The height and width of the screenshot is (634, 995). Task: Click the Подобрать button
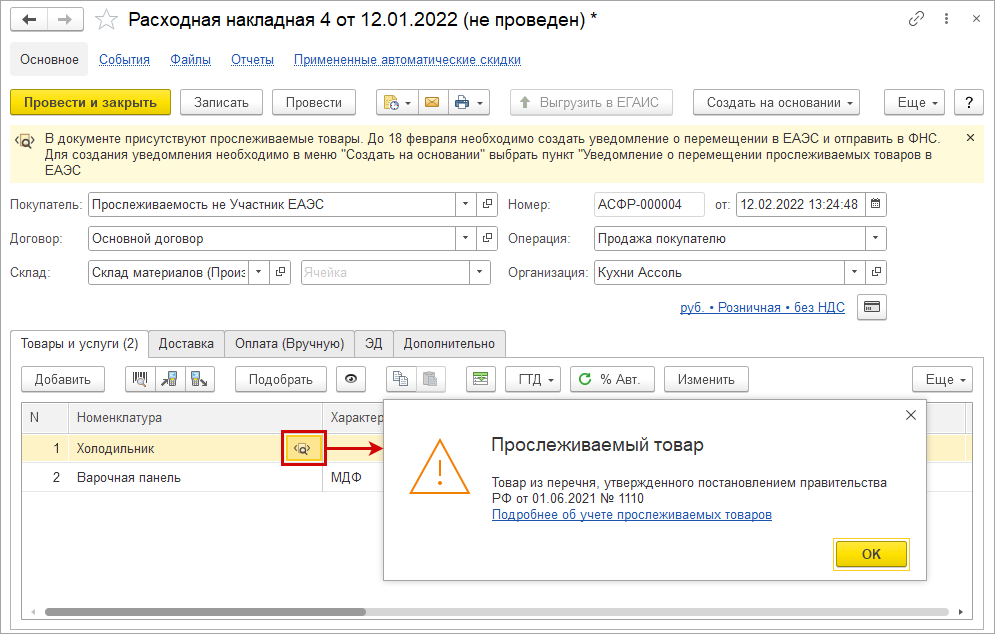pyautogui.click(x=280, y=380)
